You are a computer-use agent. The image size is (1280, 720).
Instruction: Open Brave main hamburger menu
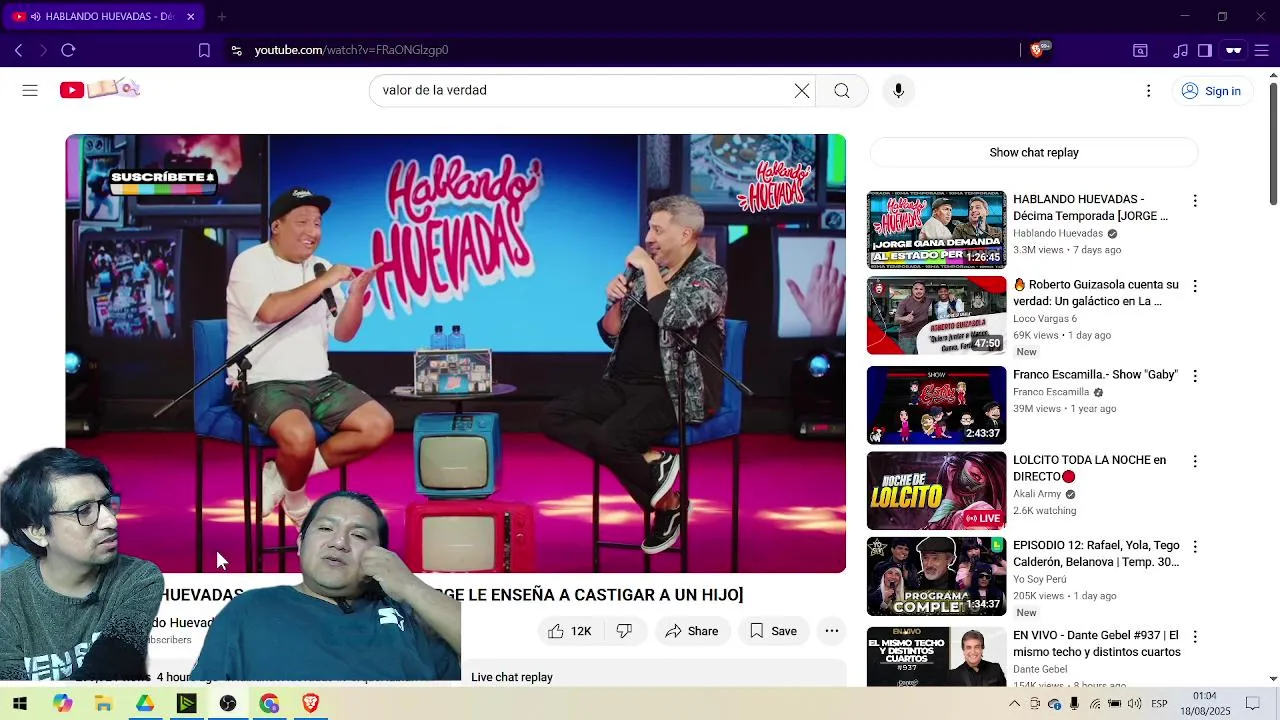click(x=1262, y=50)
